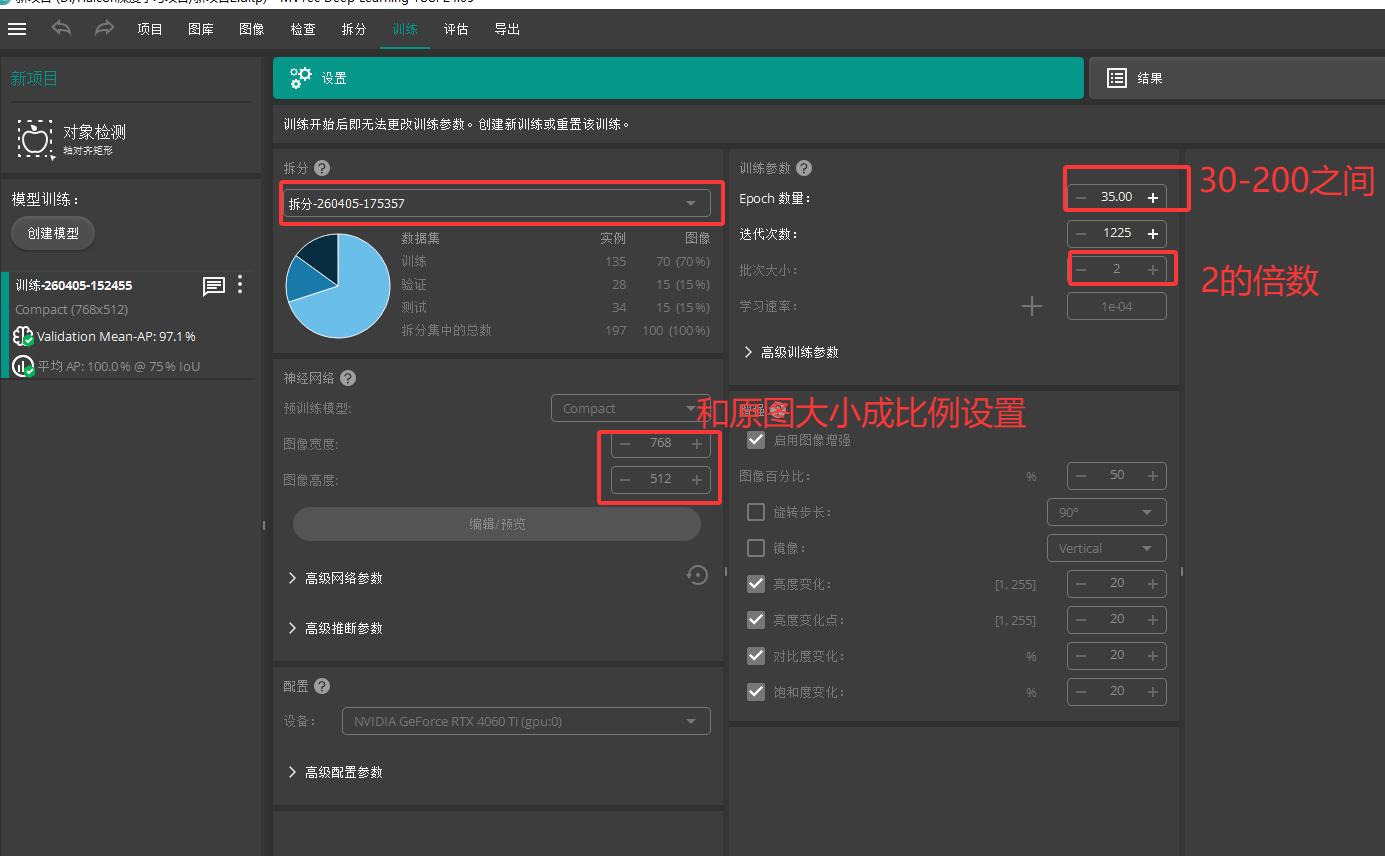Screen dimensions: 1385x856
Task: Enable the 旋转步长 checkbox
Action: coord(756,511)
